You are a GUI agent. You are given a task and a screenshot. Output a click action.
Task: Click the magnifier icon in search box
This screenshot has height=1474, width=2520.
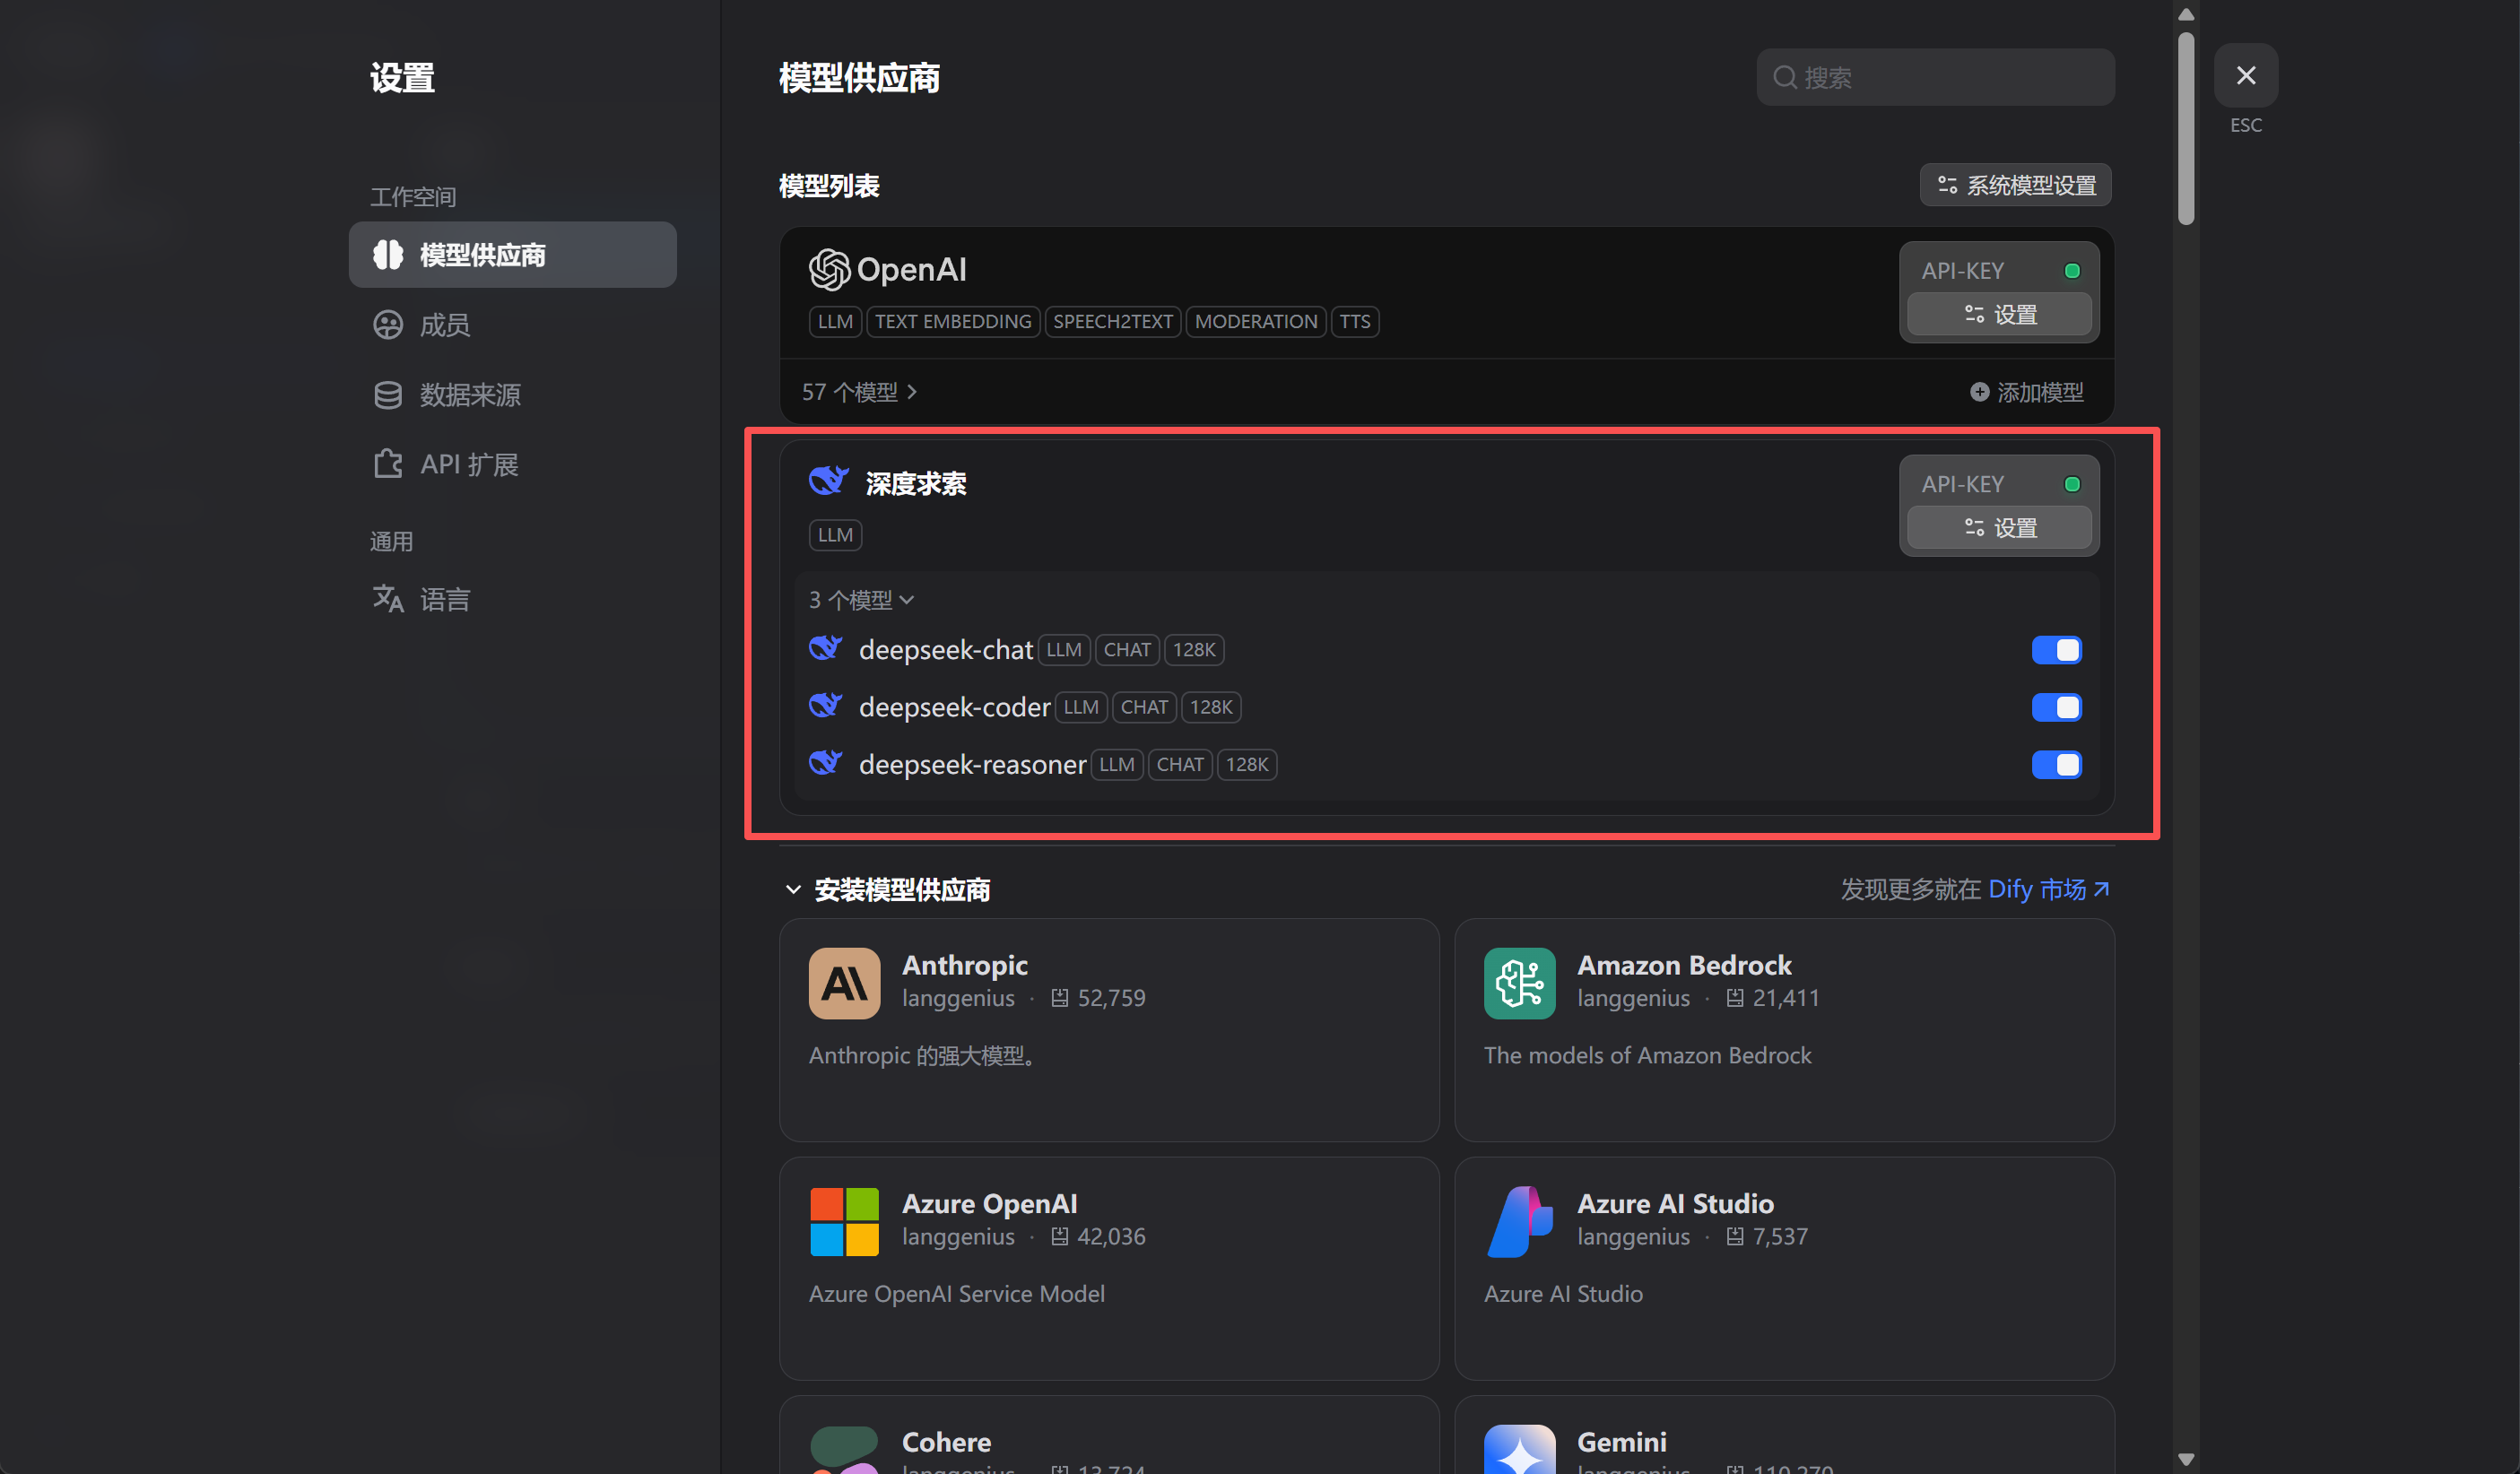(1785, 77)
